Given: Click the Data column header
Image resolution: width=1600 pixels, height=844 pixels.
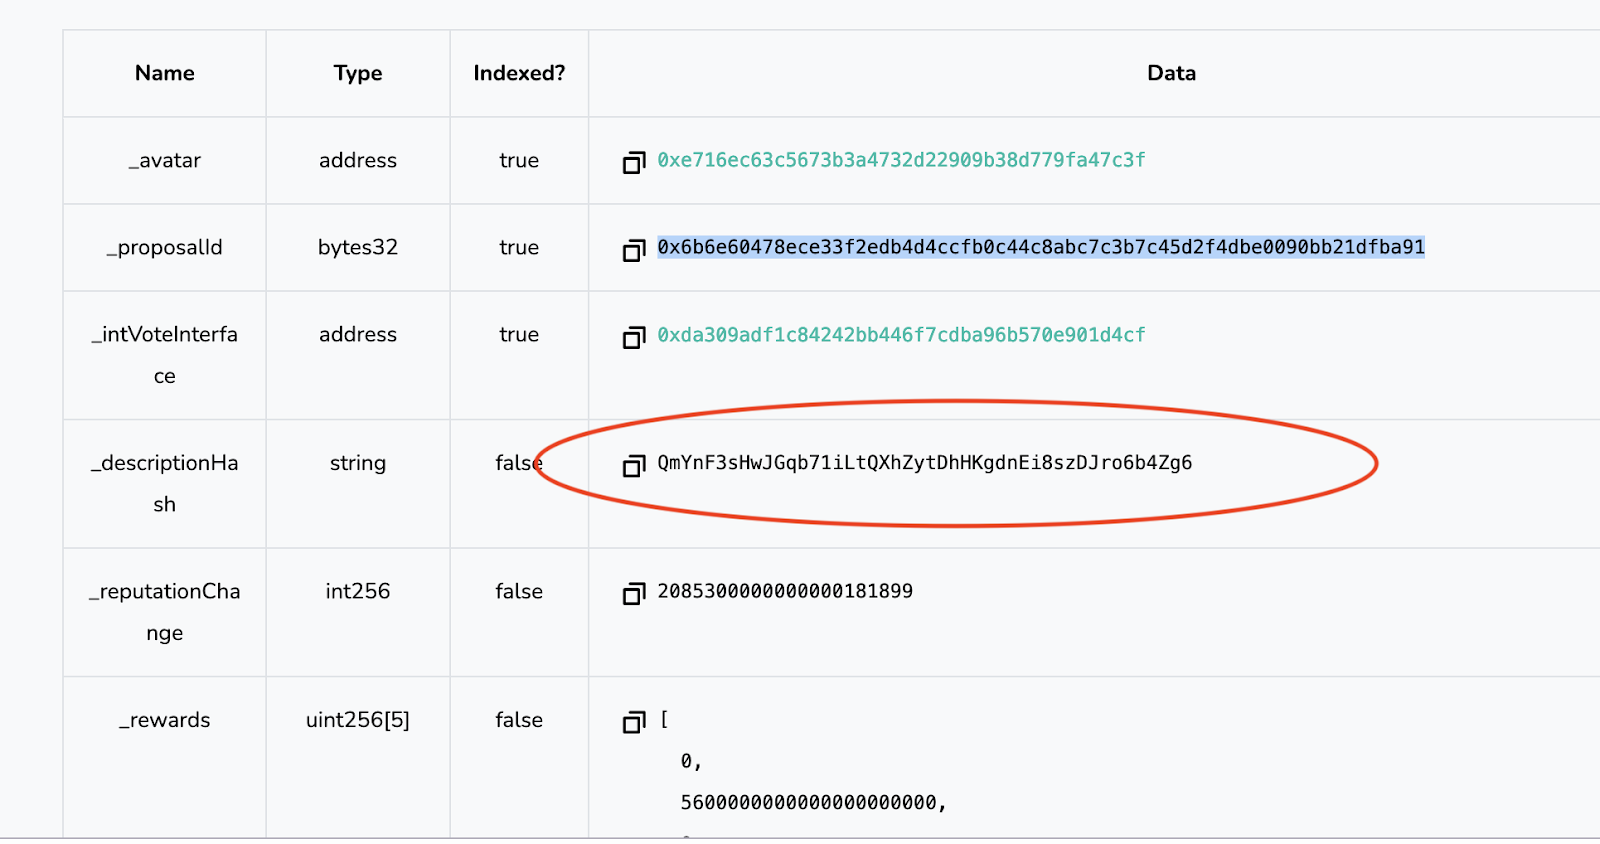Looking at the screenshot, I should 1171,73.
